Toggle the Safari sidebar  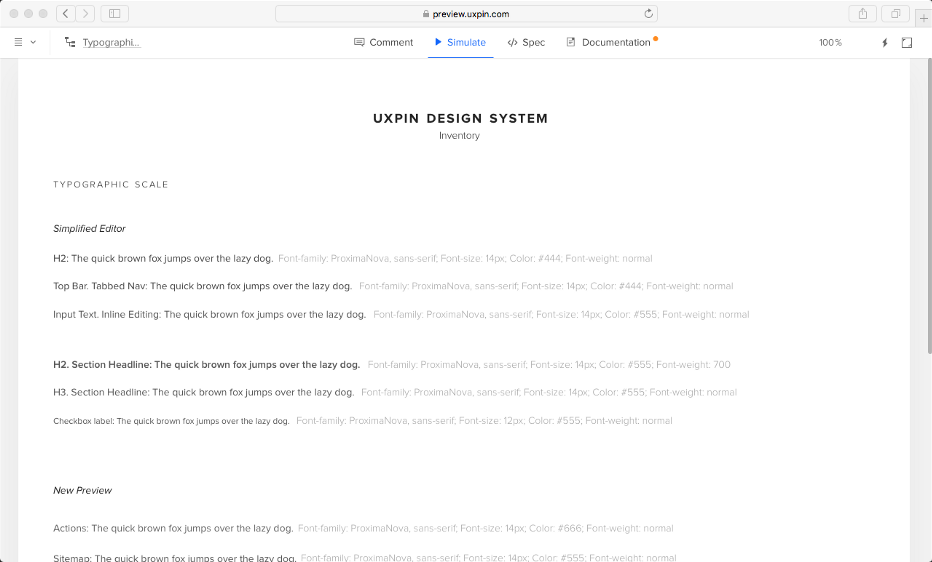click(114, 13)
